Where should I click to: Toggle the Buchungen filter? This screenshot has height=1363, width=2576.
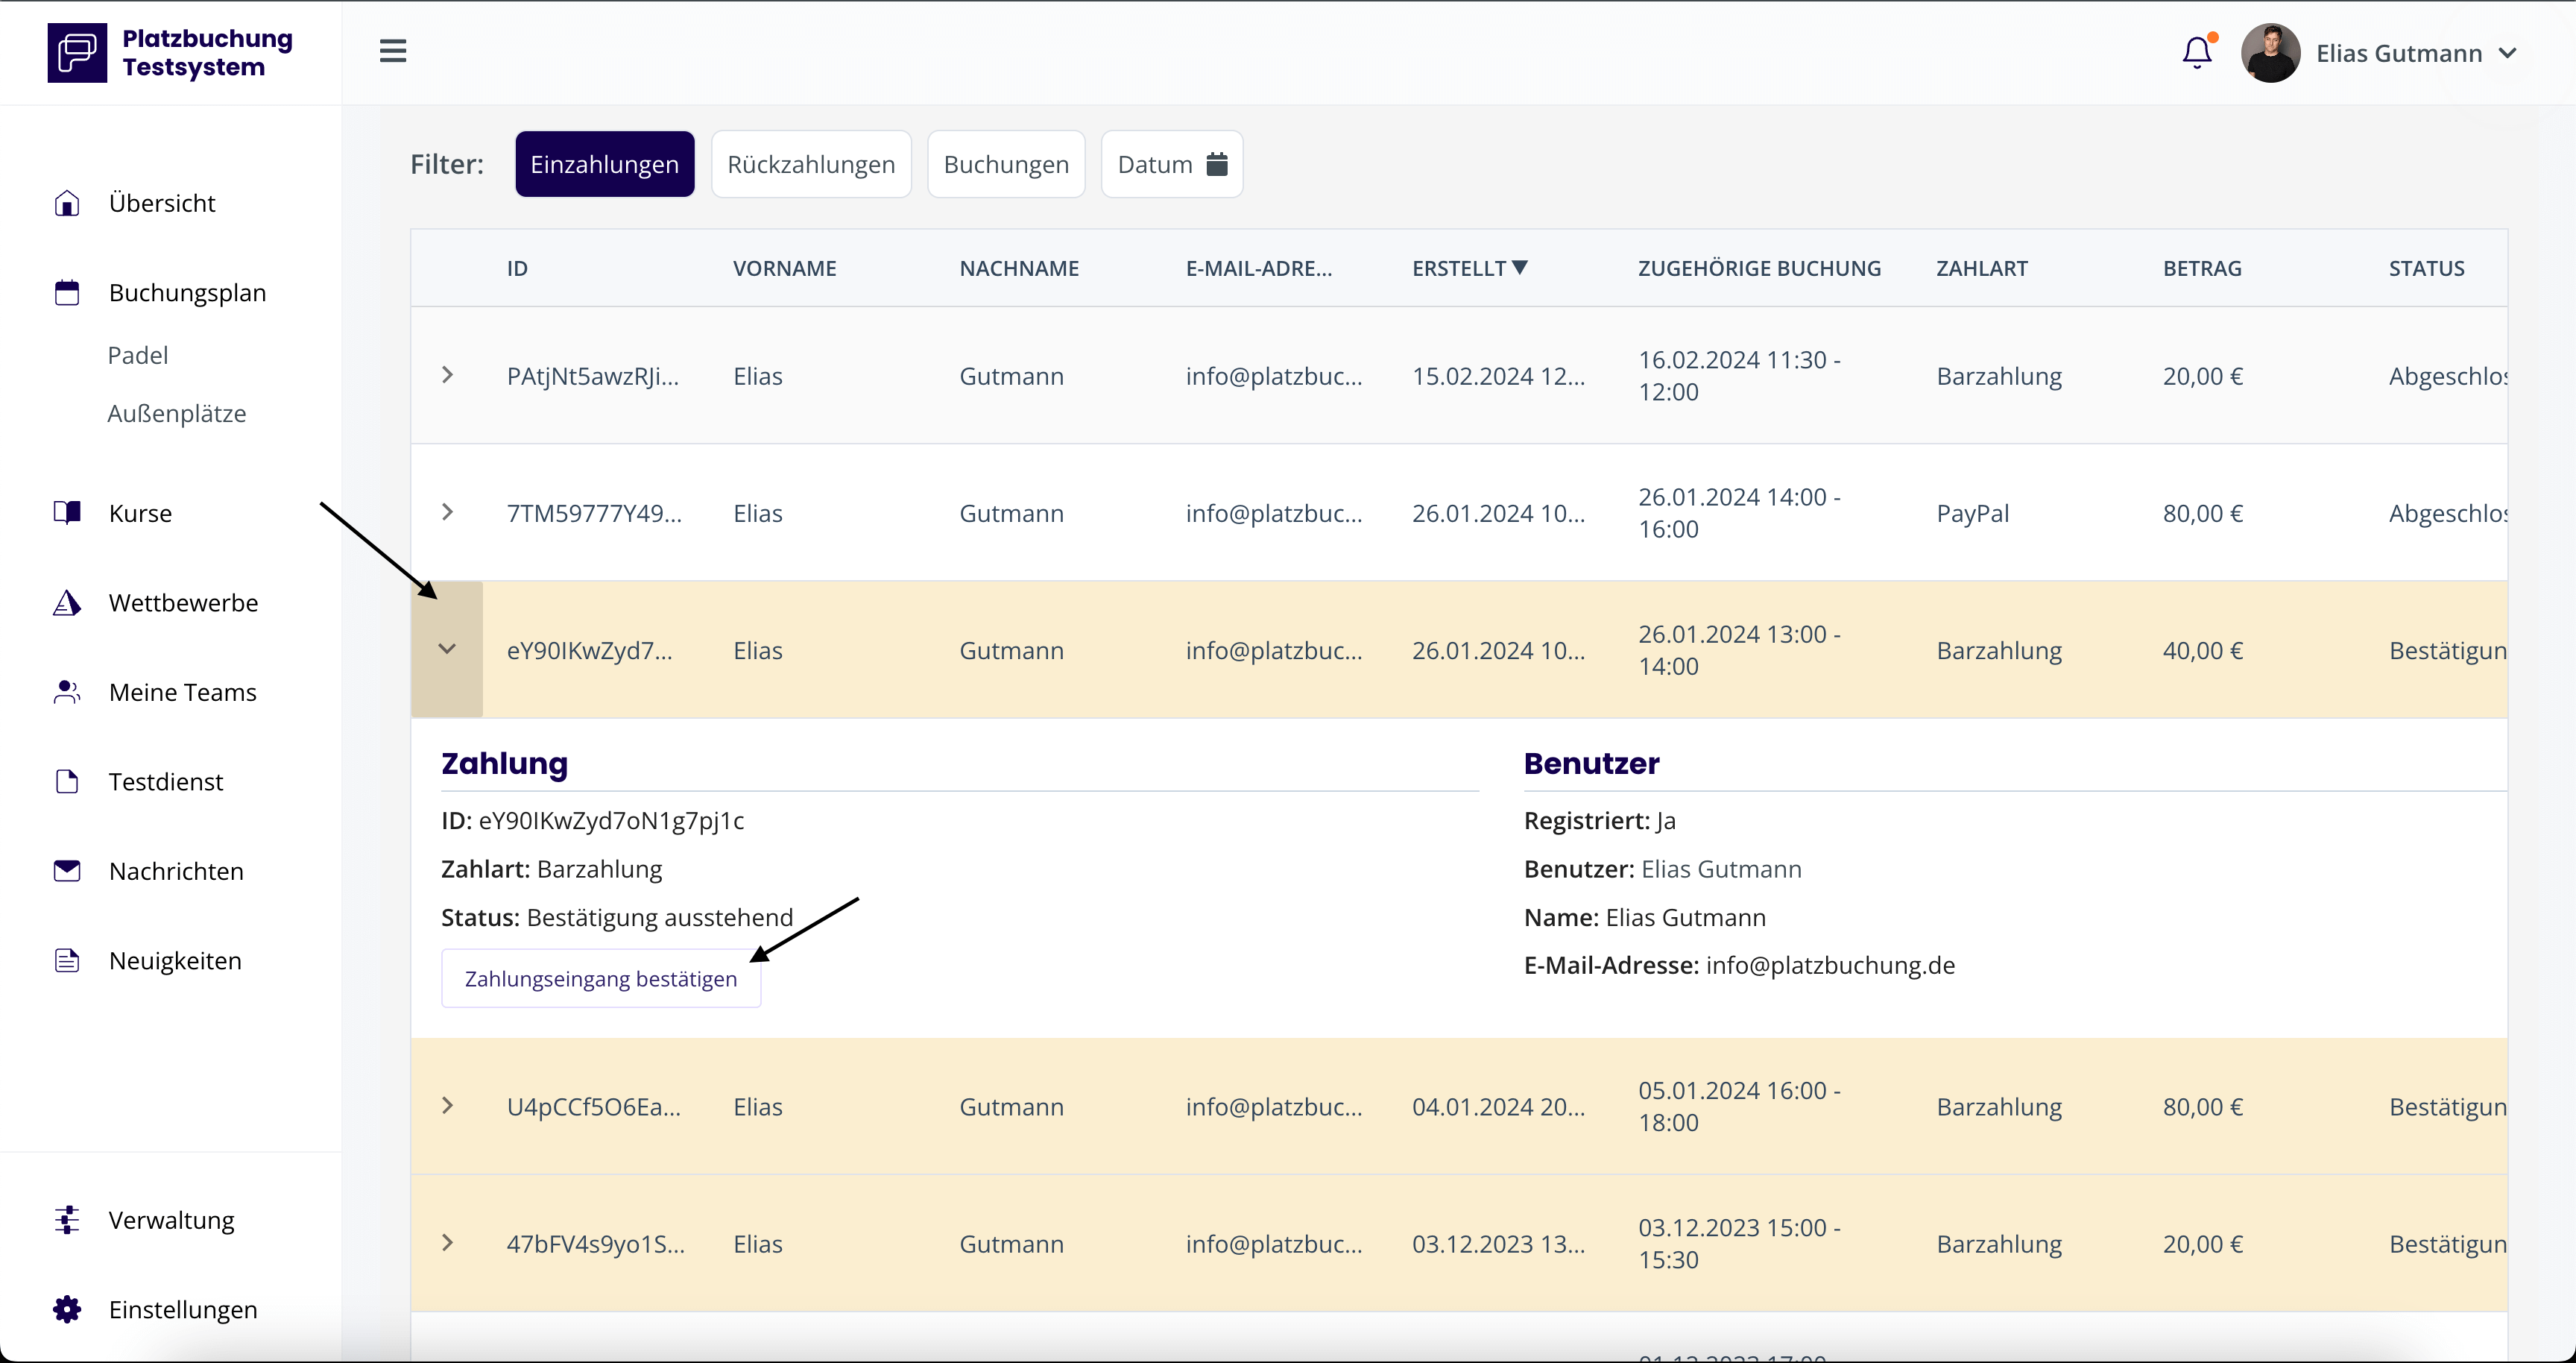pyautogui.click(x=1006, y=164)
